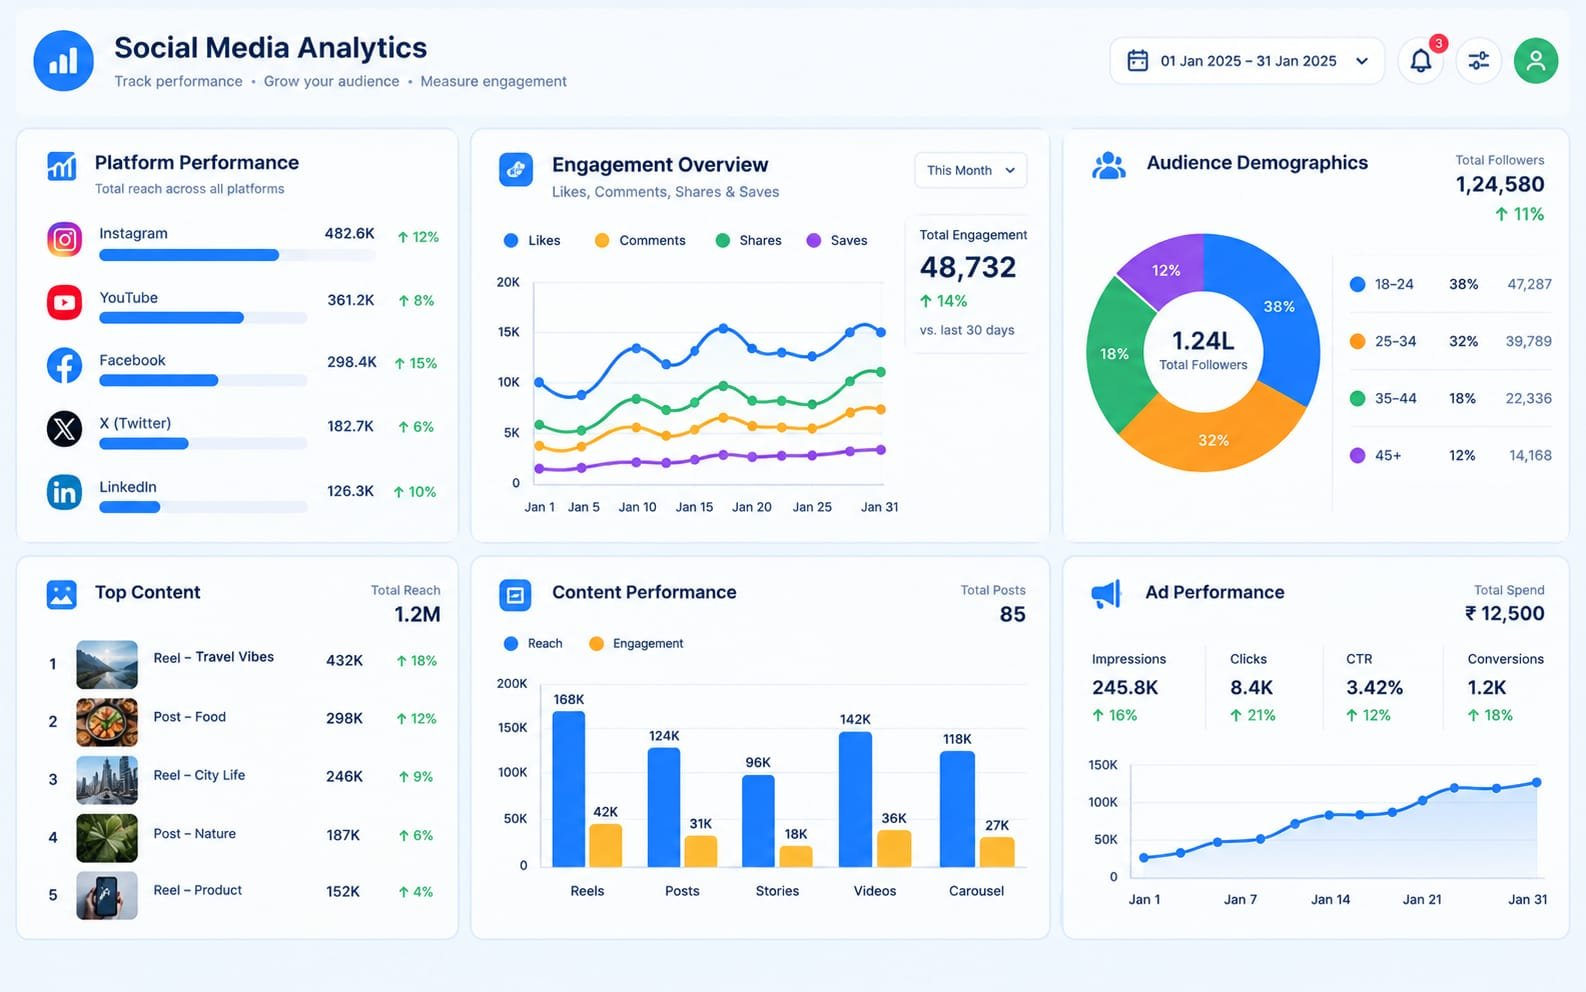
Task: Click the Videos 142K reach bar
Action: (x=855, y=799)
